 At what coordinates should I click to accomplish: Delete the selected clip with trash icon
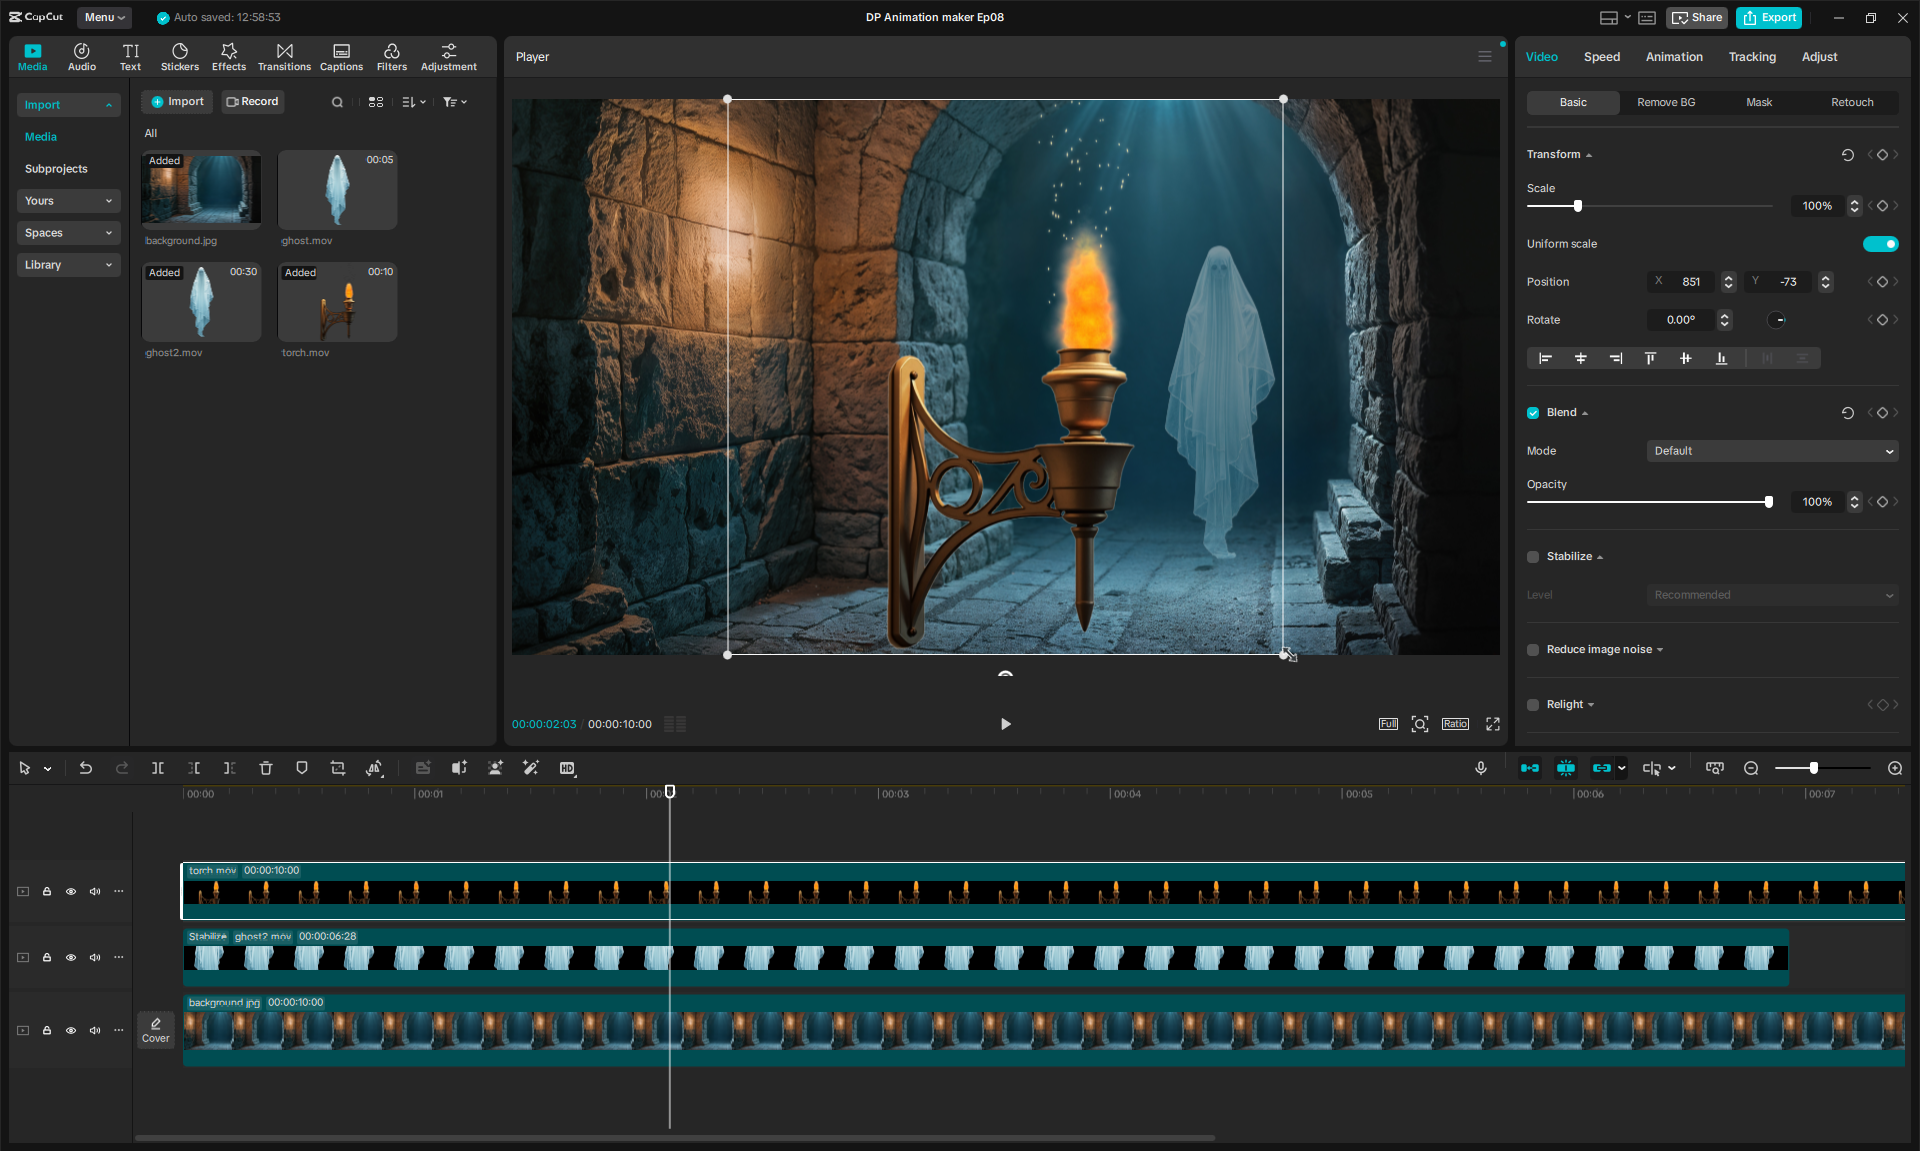click(265, 768)
